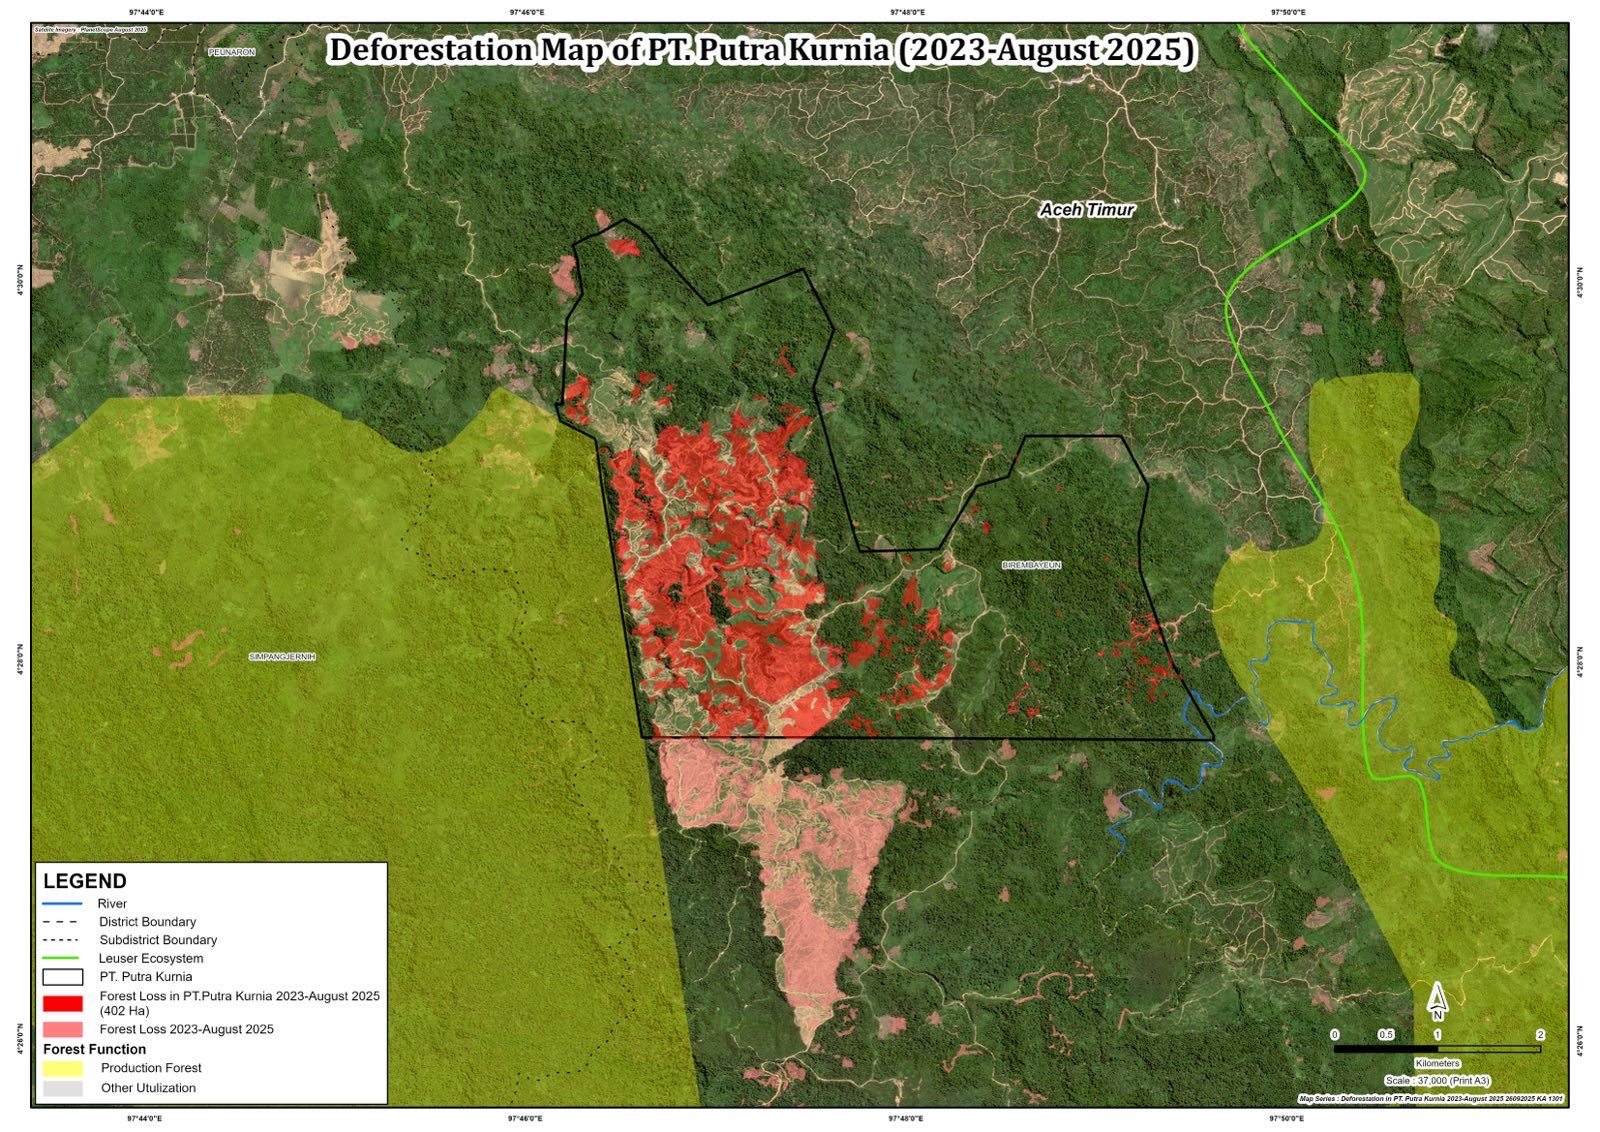
Task: Click the District Boundary dashed line symbol
Action: tap(62, 922)
